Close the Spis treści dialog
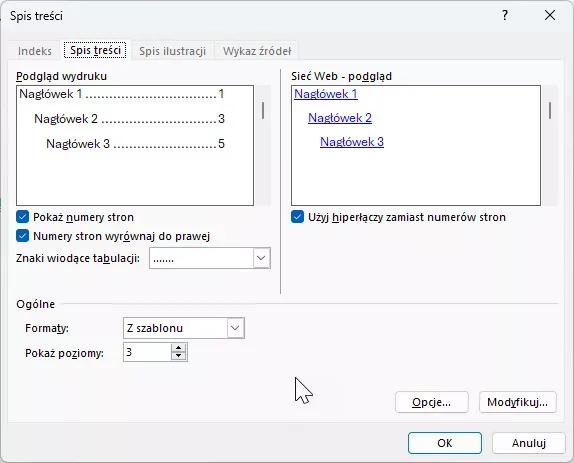The image size is (574, 463). tap(550, 15)
